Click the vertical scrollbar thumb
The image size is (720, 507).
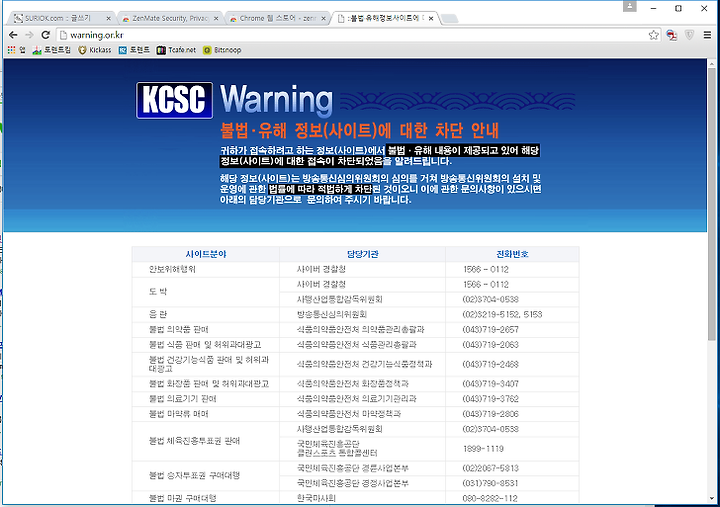point(712,204)
